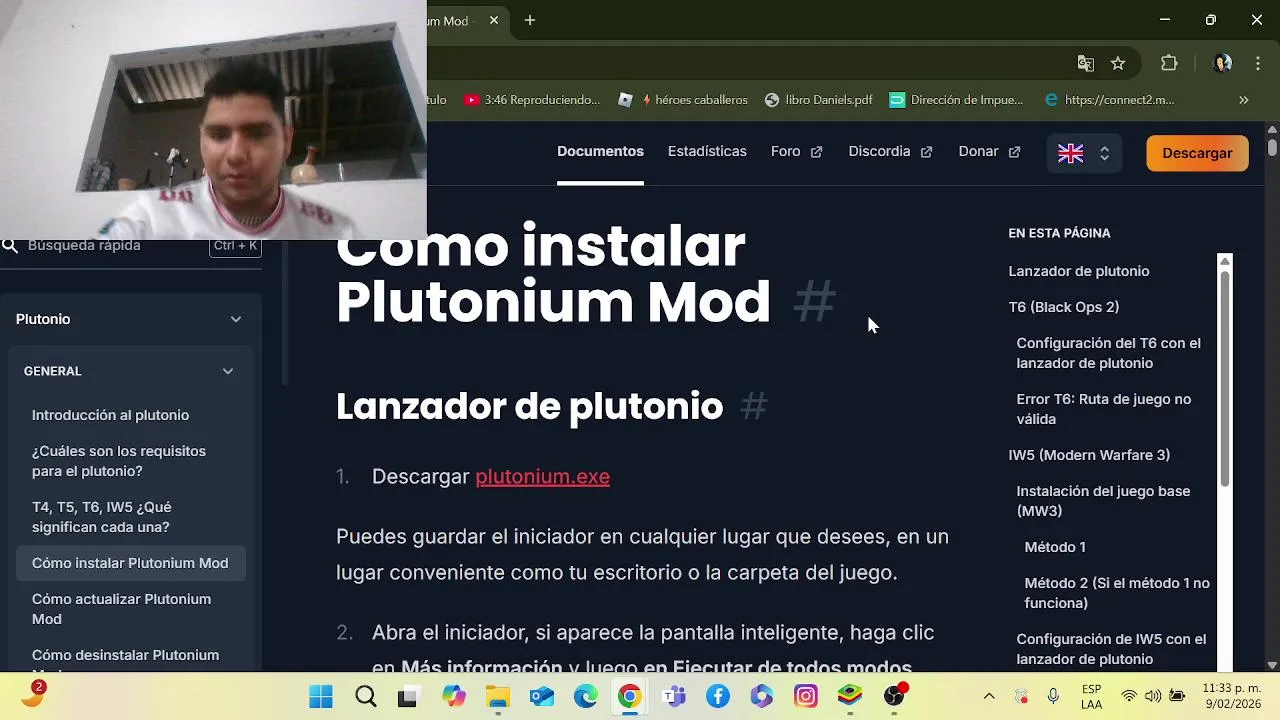Image resolution: width=1280 pixels, height=720 pixels.
Task: Open OBS Studio from the taskbar
Action: 894,697
